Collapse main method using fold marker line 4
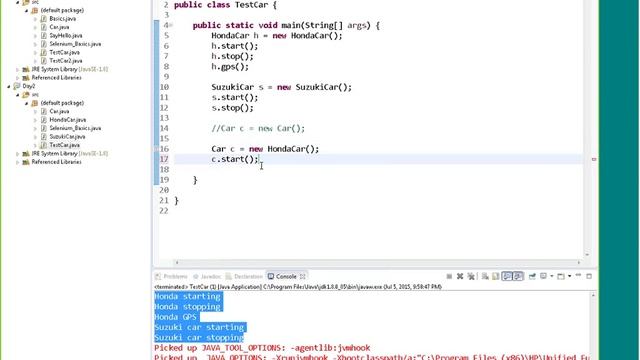Viewport: 640px width, 360px height. (171, 25)
